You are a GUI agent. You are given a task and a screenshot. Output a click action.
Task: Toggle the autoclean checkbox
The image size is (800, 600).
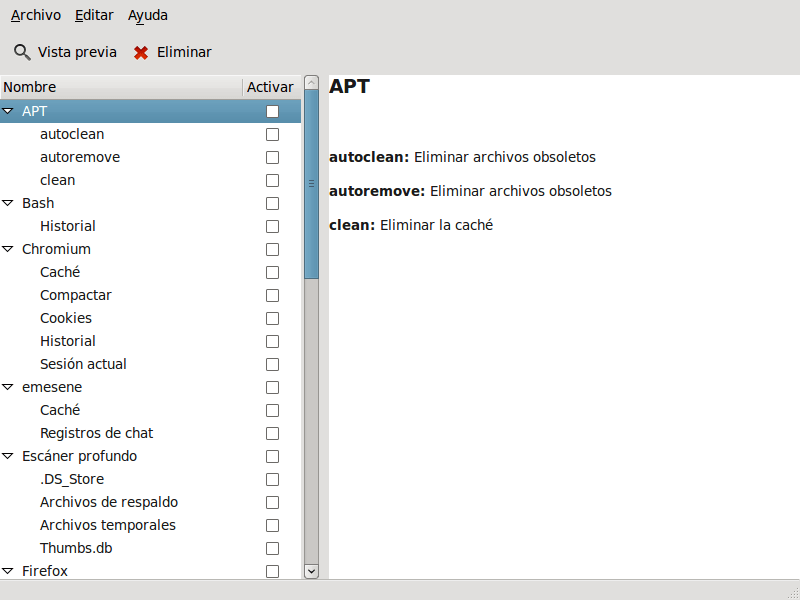point(272,134)
